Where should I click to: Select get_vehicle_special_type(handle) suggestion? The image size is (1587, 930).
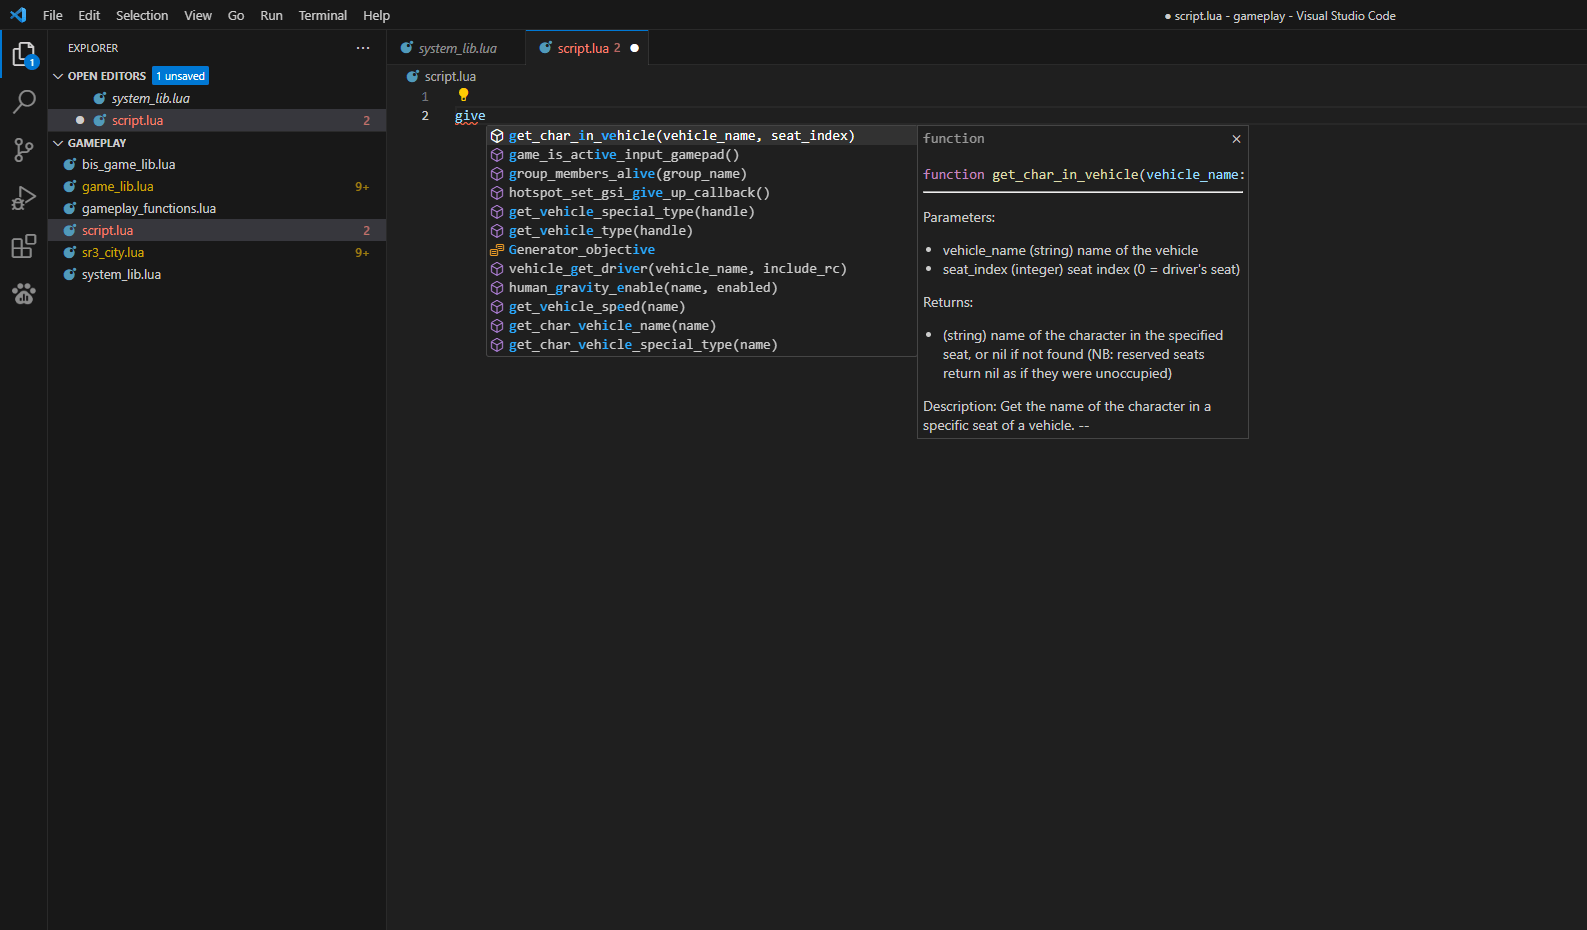[x=702, y=212]
